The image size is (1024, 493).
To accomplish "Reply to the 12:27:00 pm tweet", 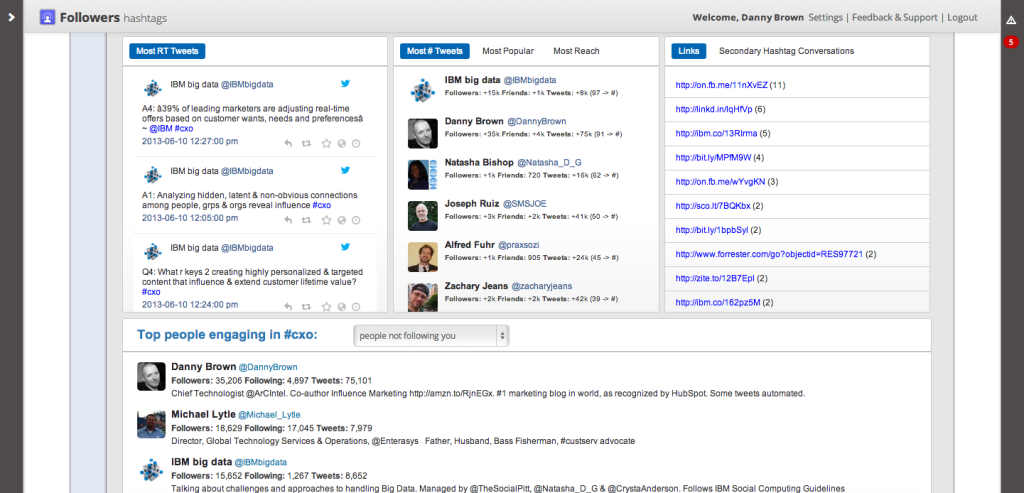I will 288,144.
